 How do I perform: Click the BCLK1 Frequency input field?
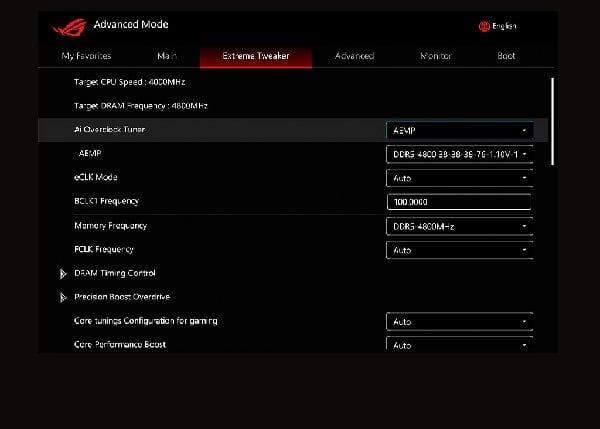(459, 202)
